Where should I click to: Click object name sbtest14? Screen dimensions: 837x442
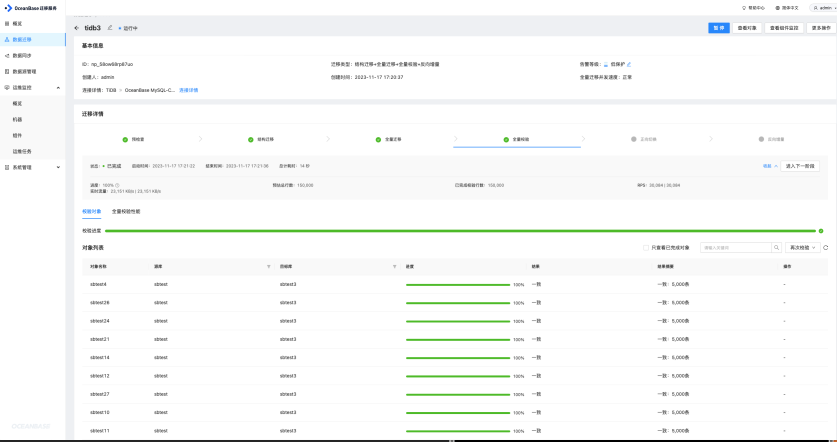[x=100, y=358]
